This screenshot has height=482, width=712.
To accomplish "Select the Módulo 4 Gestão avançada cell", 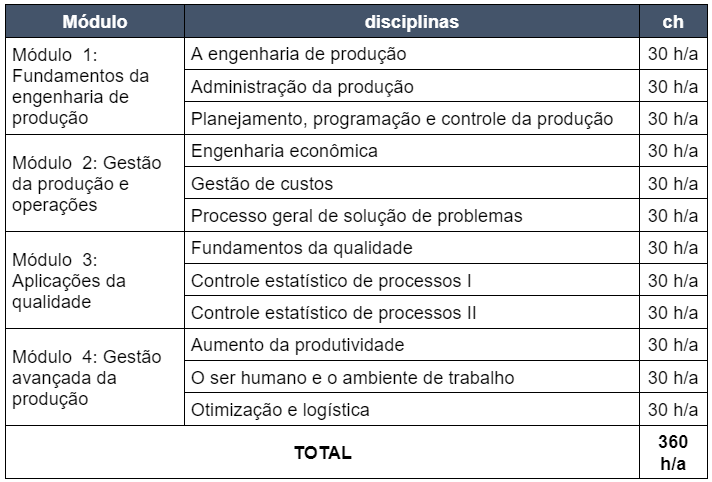I will 95,378.
